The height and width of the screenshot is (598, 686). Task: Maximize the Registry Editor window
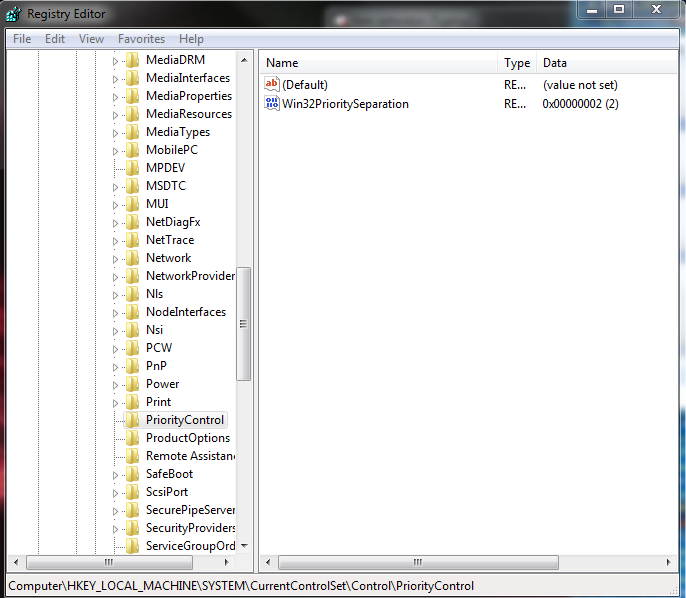619,9
